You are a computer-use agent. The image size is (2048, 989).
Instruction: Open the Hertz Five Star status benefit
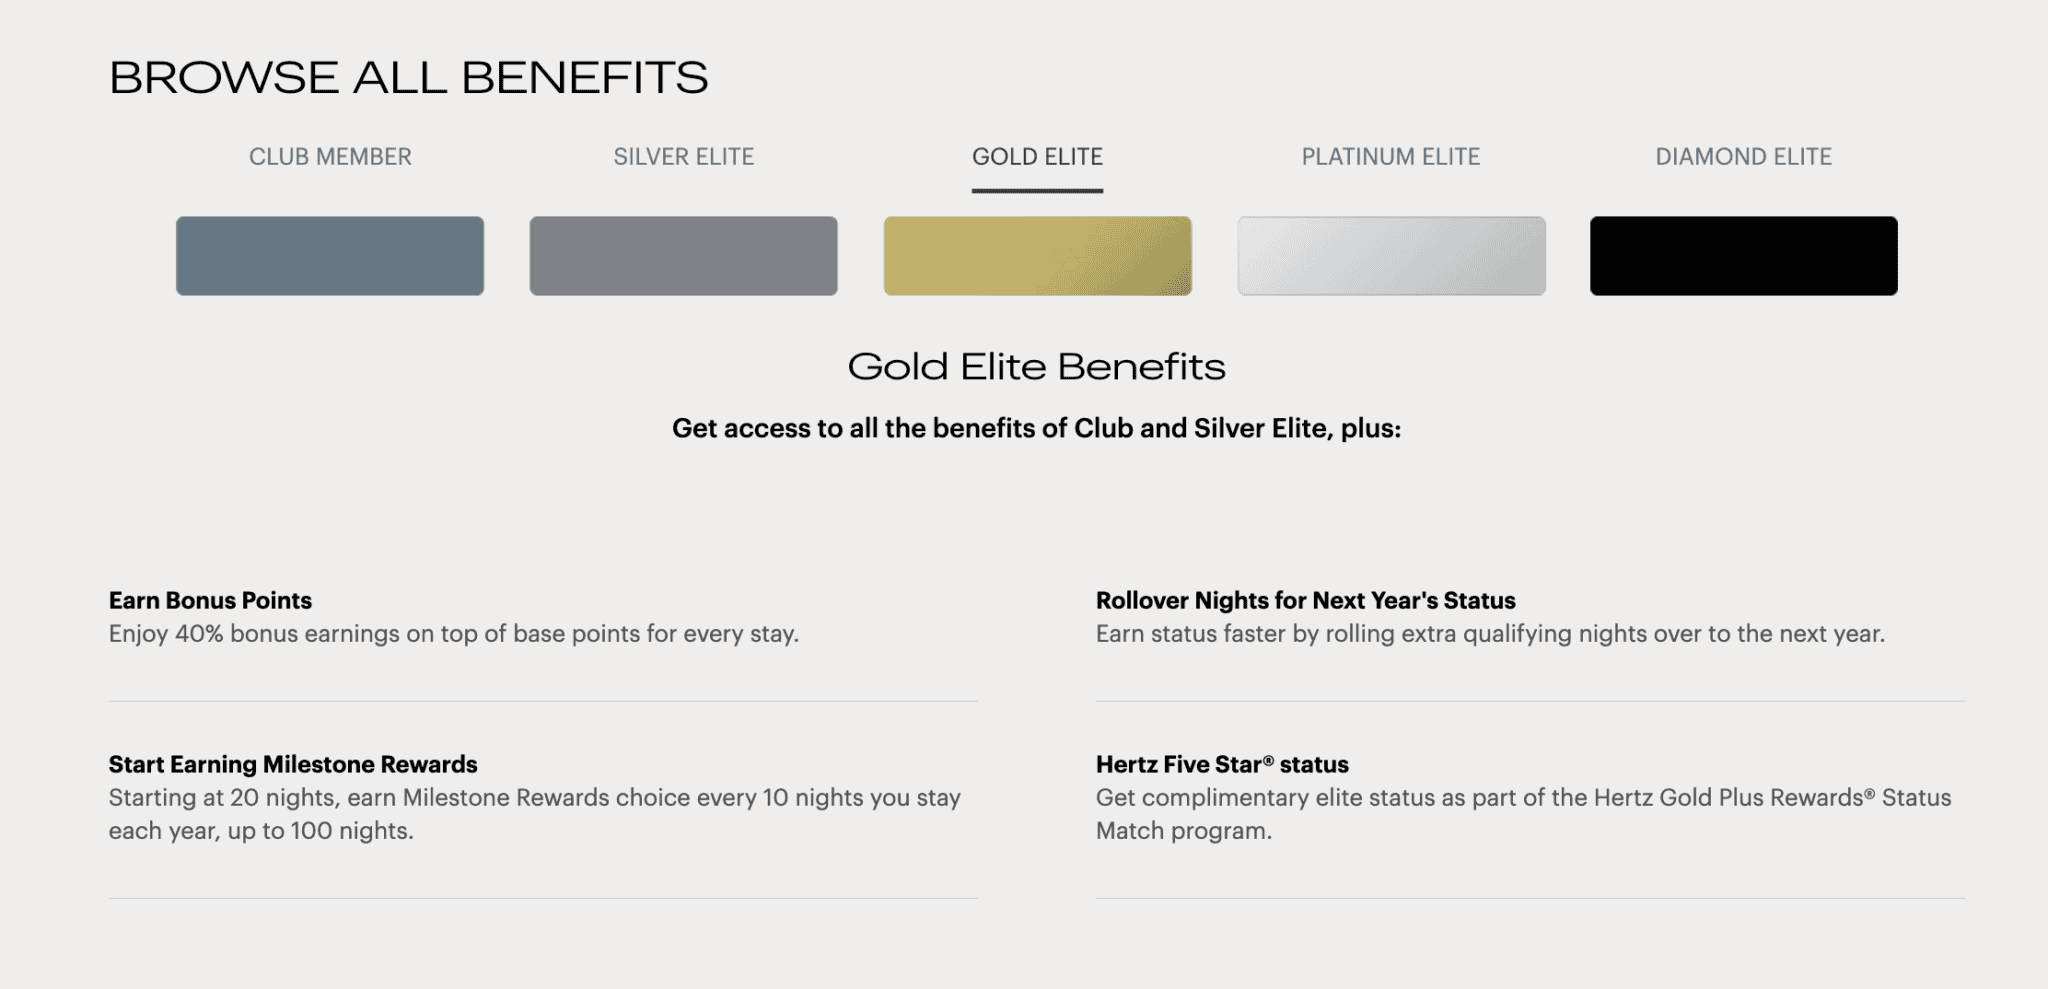point(1222,764)
